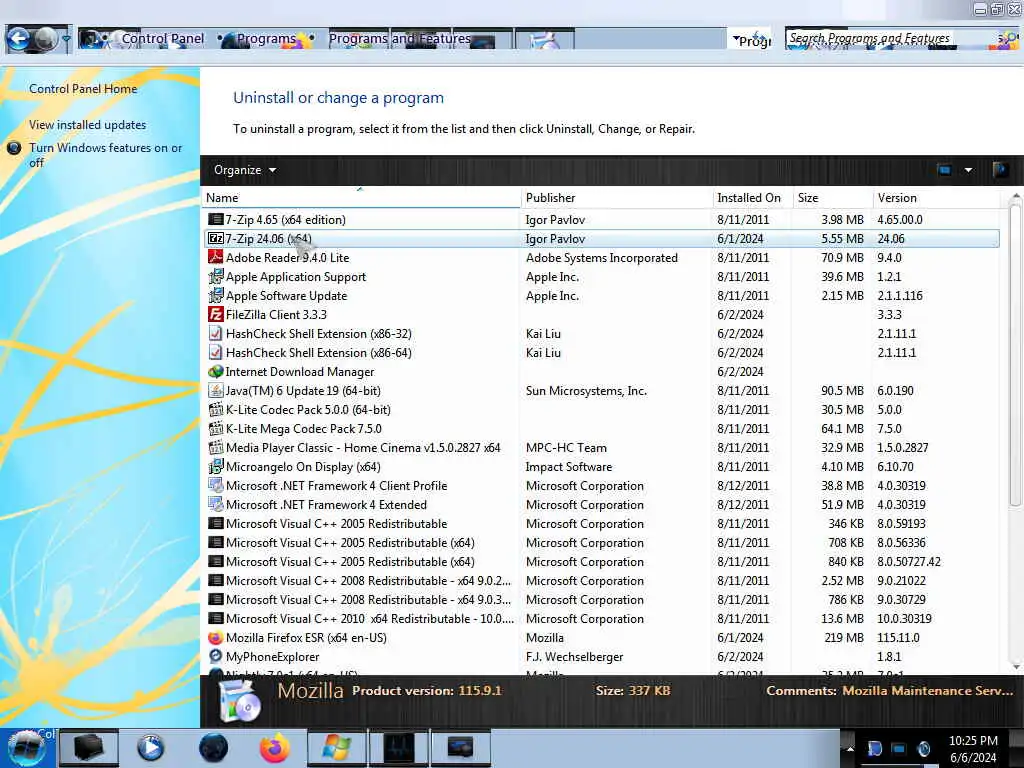Sort programs by the Size column header
The image size is (1024, 768).
pyautogui.click(x=832, y=197)
